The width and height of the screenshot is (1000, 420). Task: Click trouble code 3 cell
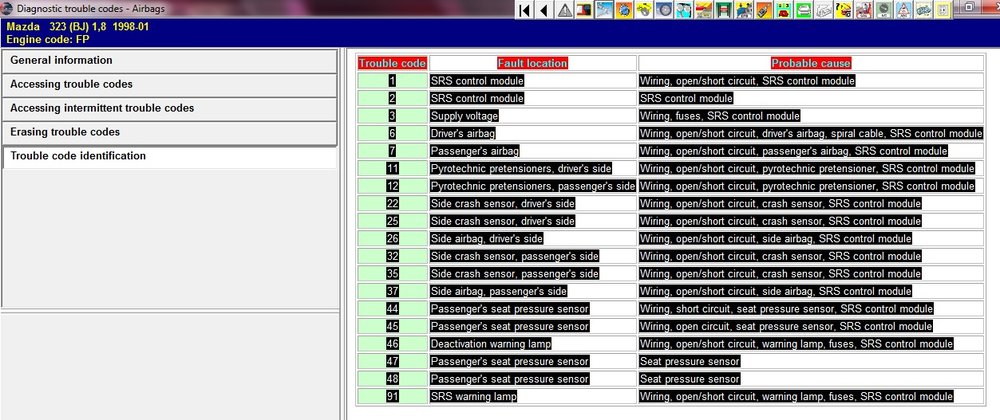[392, 116]
